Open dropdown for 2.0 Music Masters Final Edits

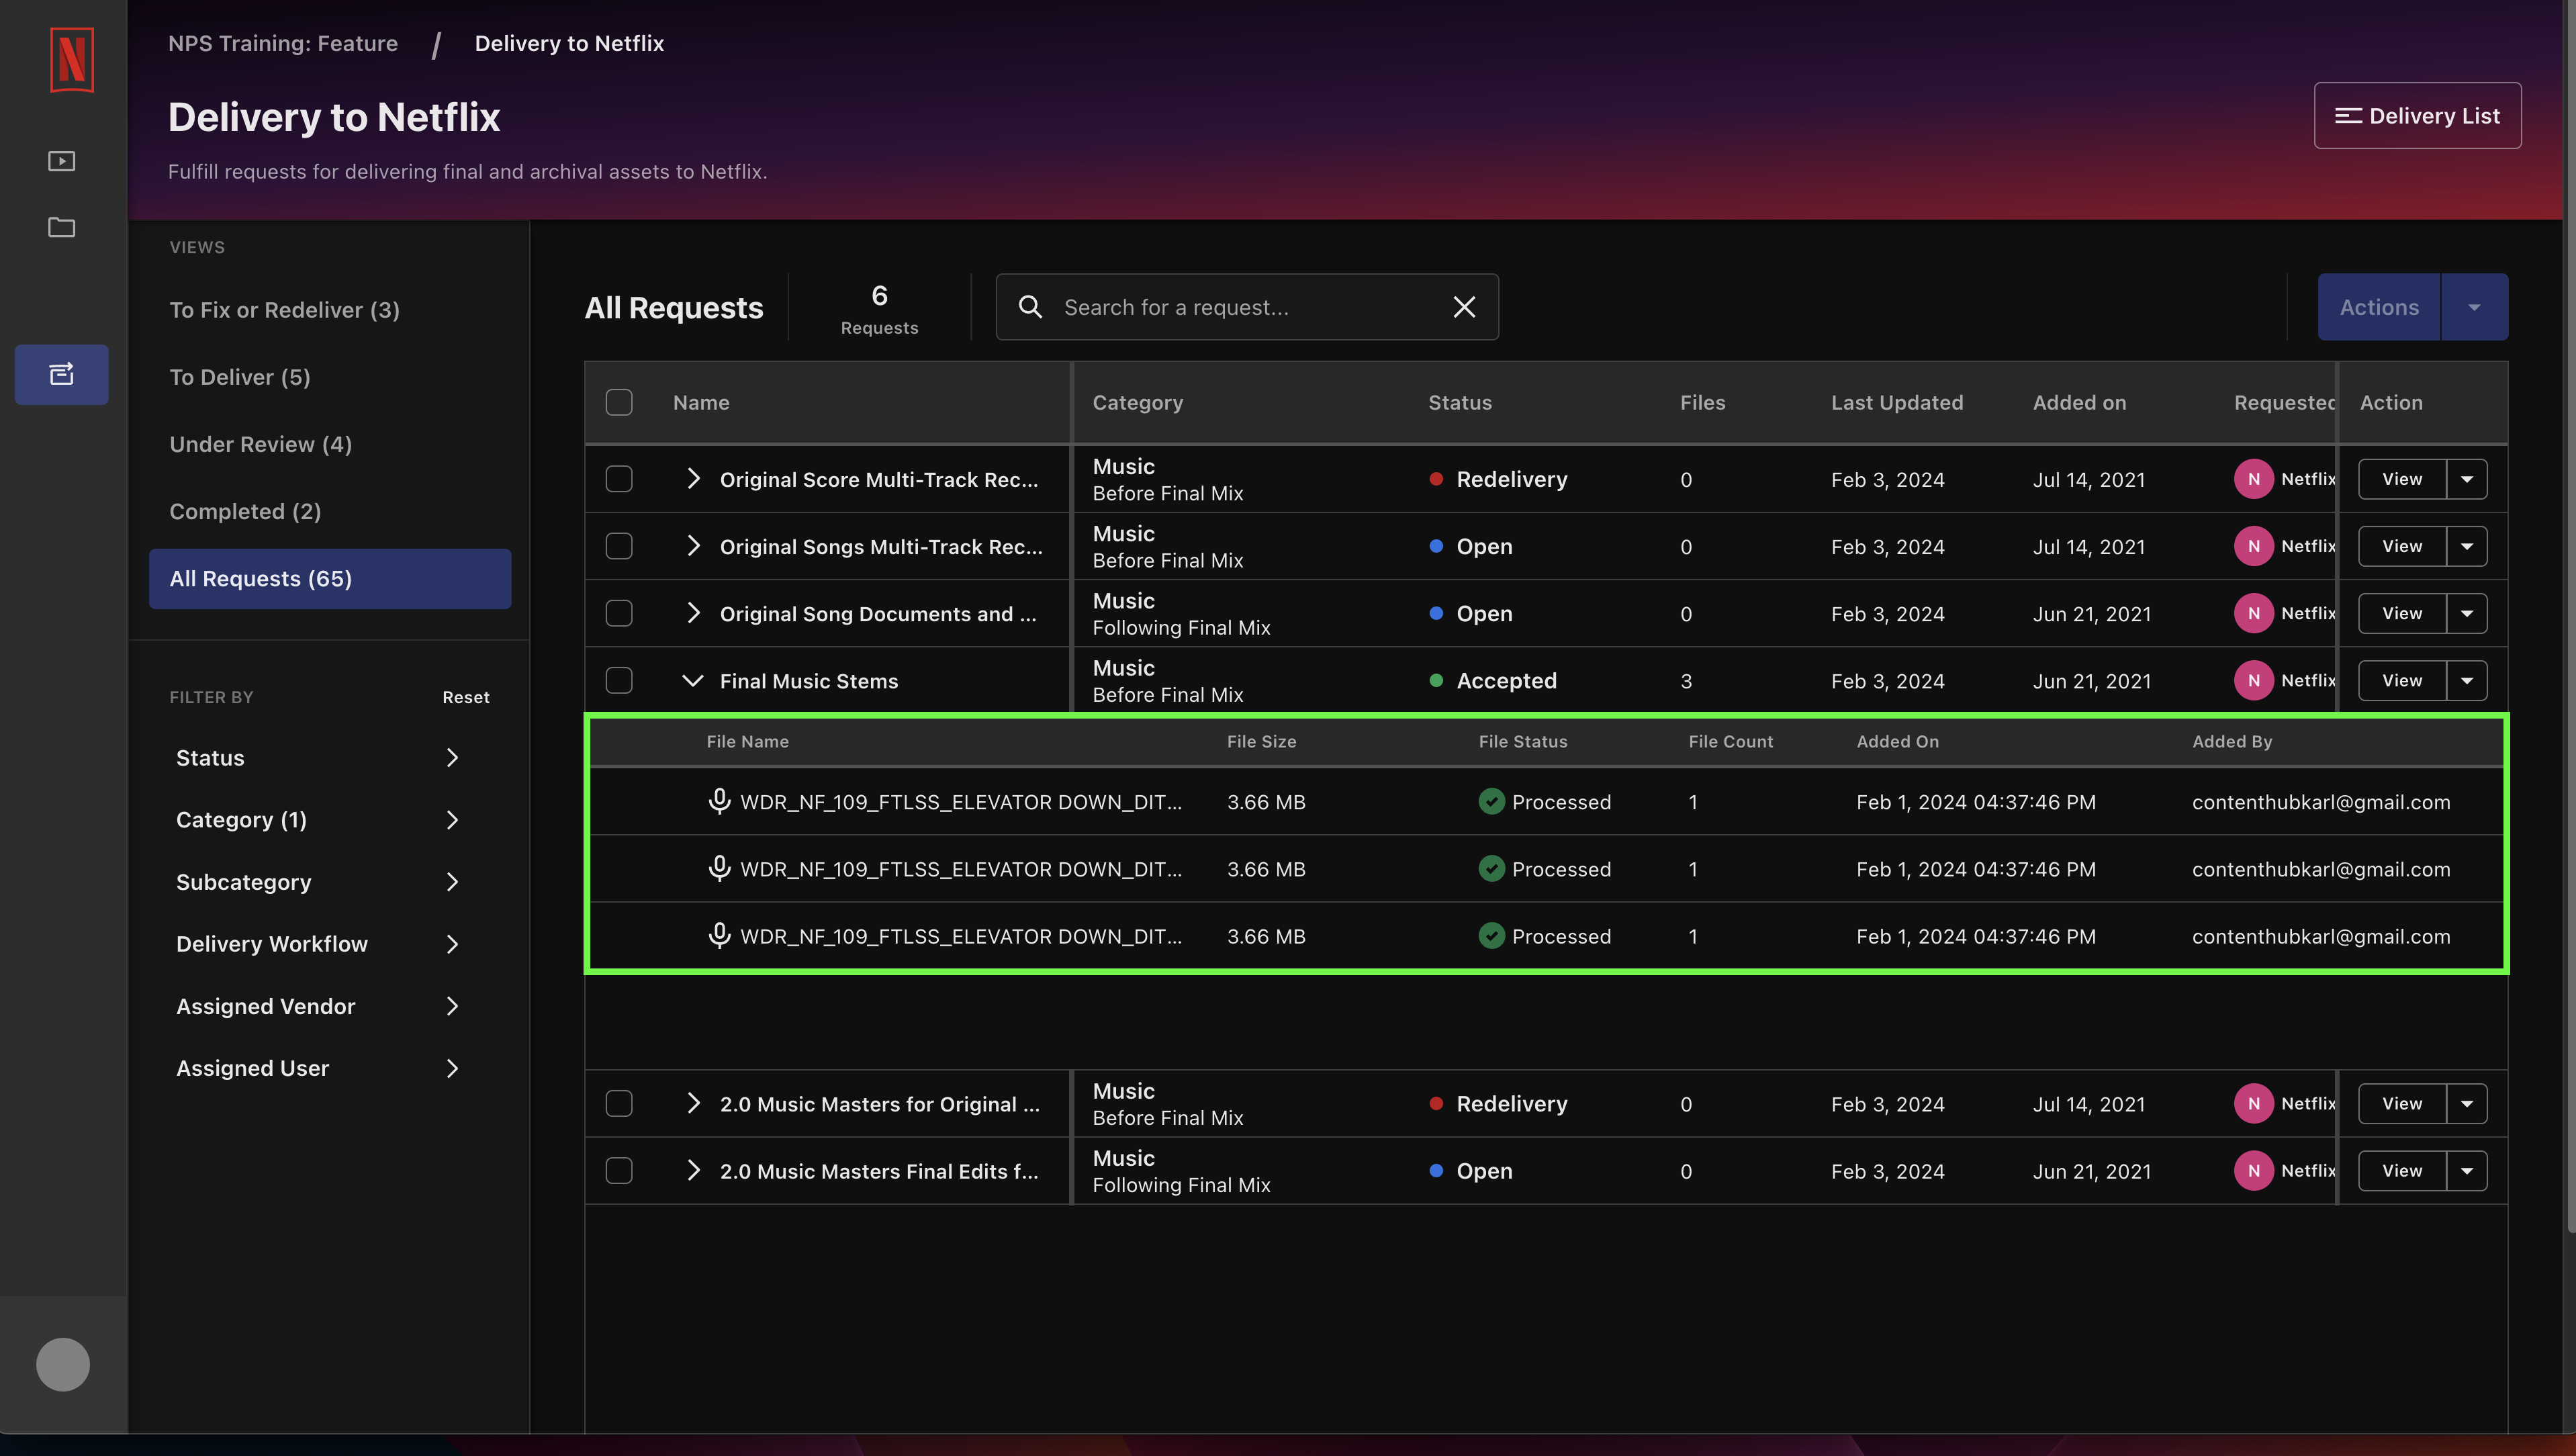(x=2467, y=1170)
